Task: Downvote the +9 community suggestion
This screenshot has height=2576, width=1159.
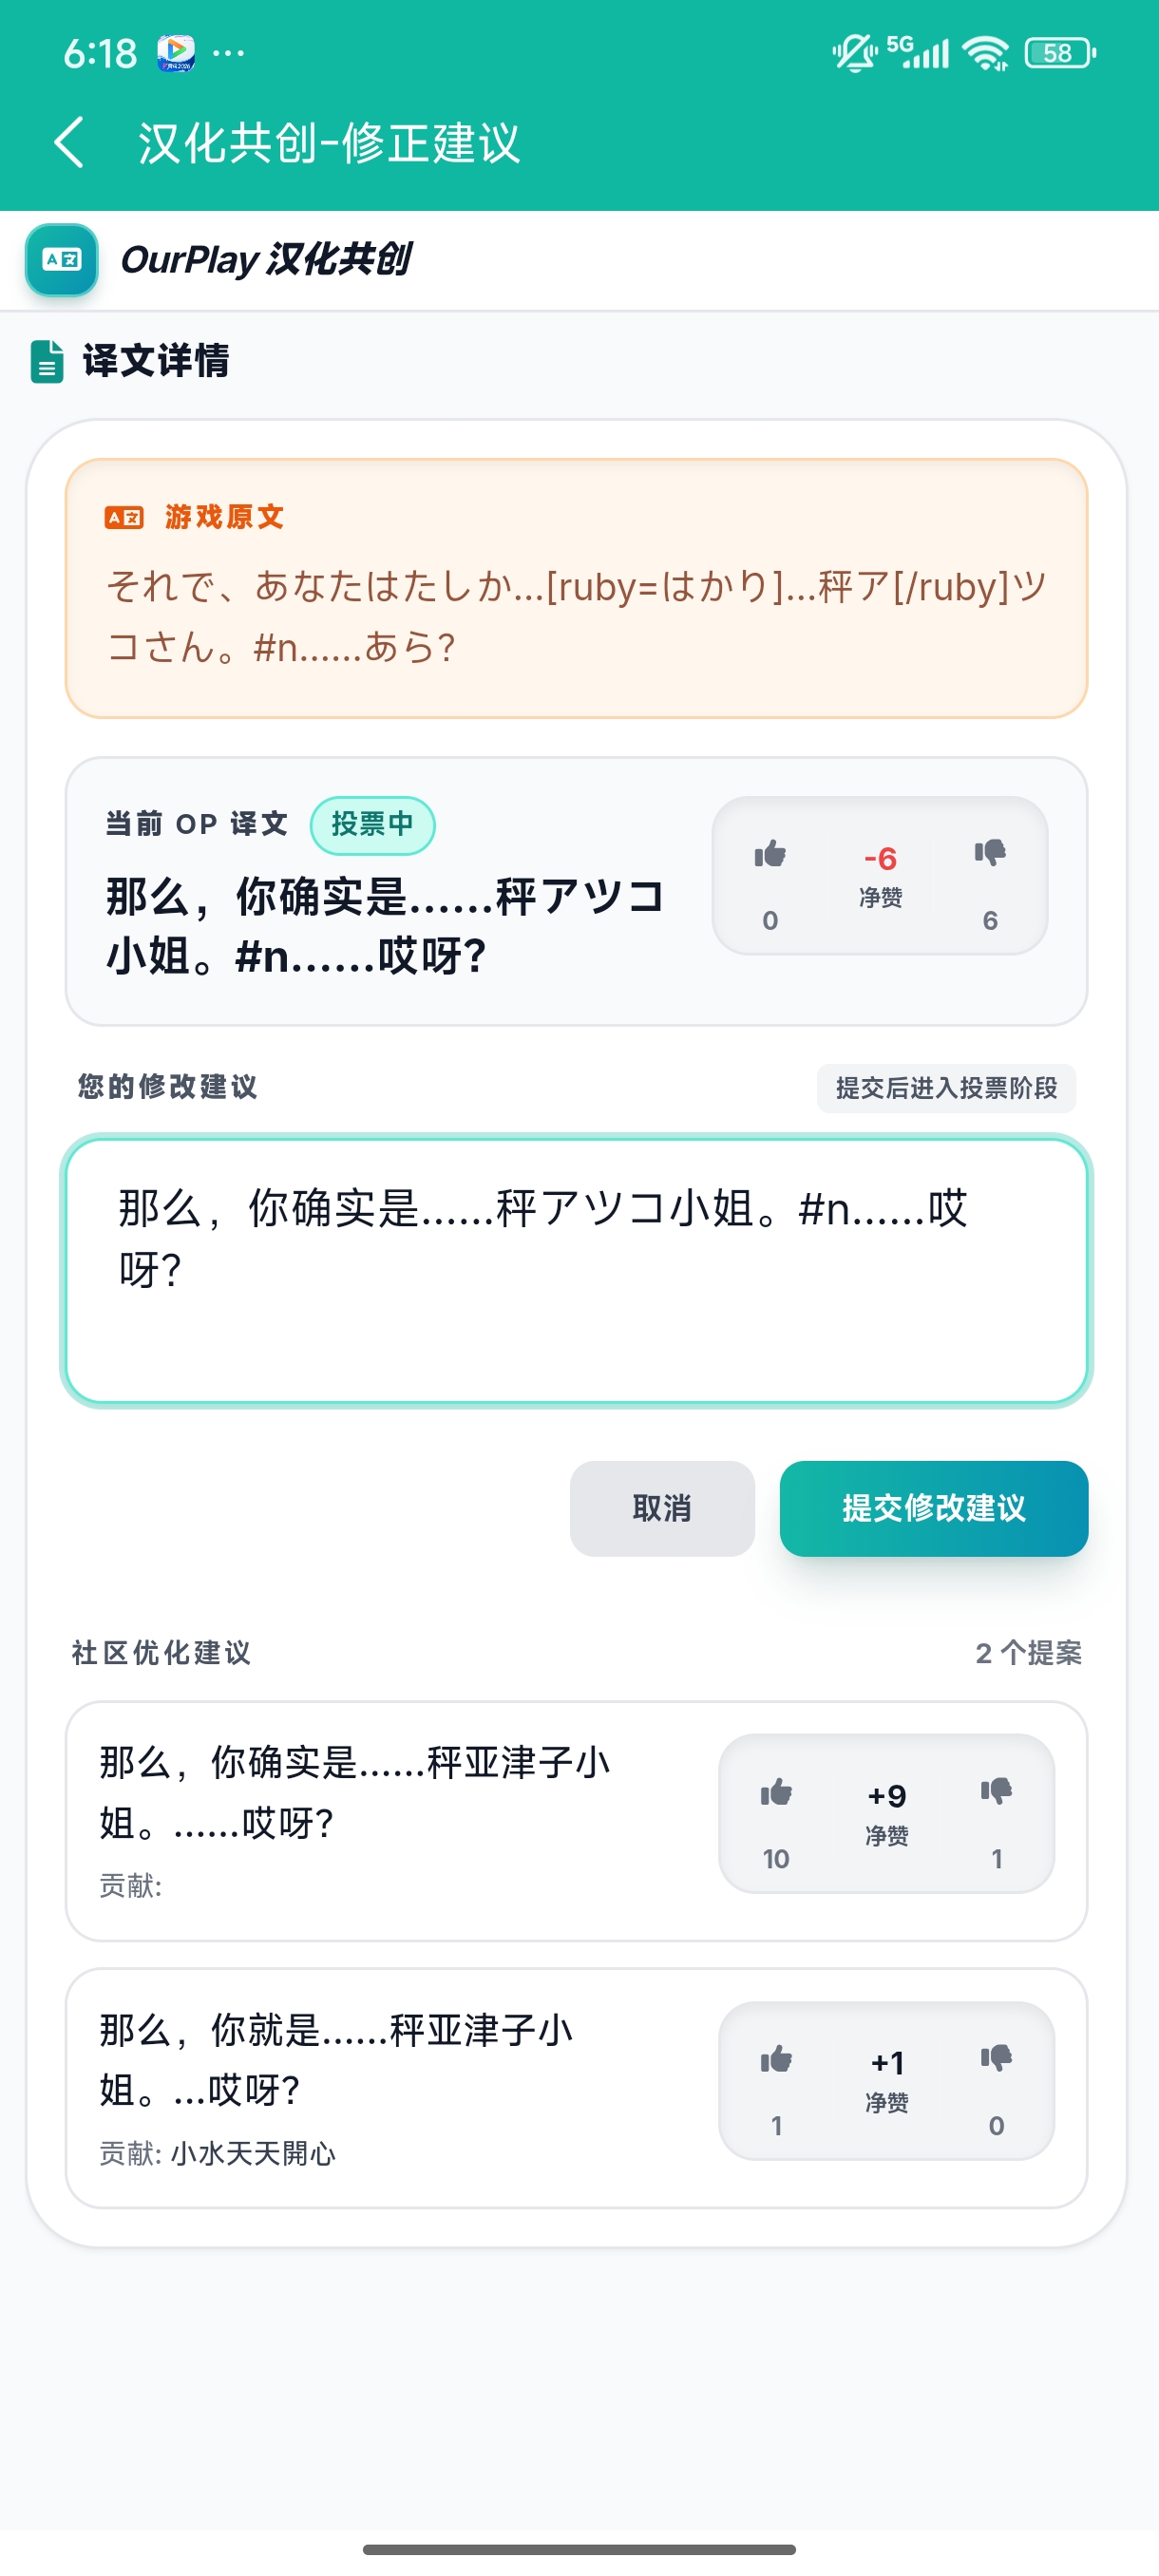Action: tap(996, 1791)
